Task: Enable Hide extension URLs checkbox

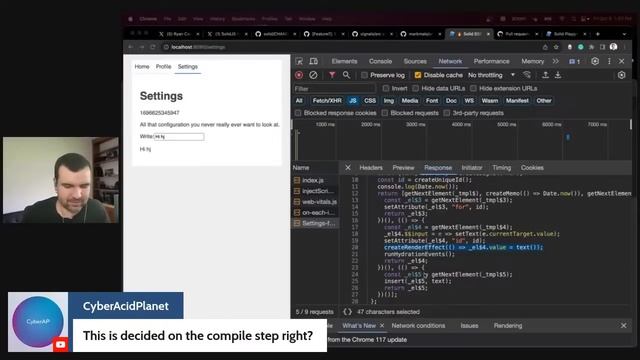Action: pyautogui.click(x=473, y=89)
